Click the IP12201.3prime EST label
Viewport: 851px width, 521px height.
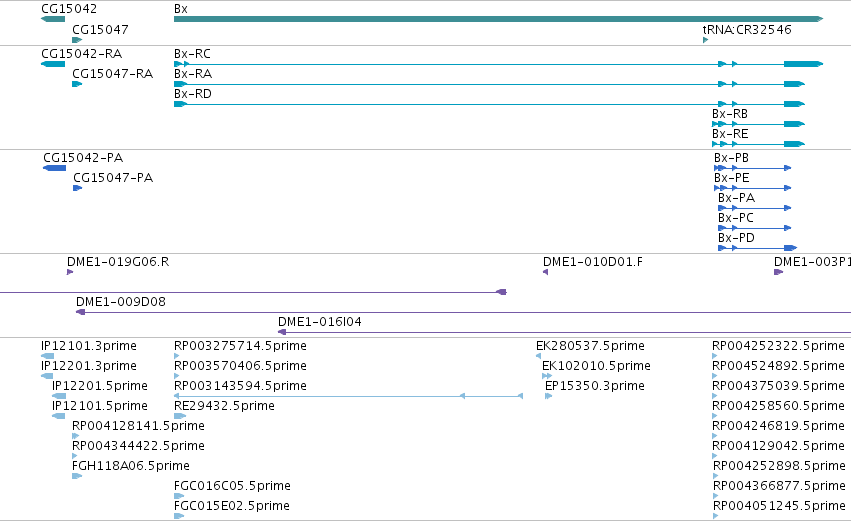click(89, 366)
